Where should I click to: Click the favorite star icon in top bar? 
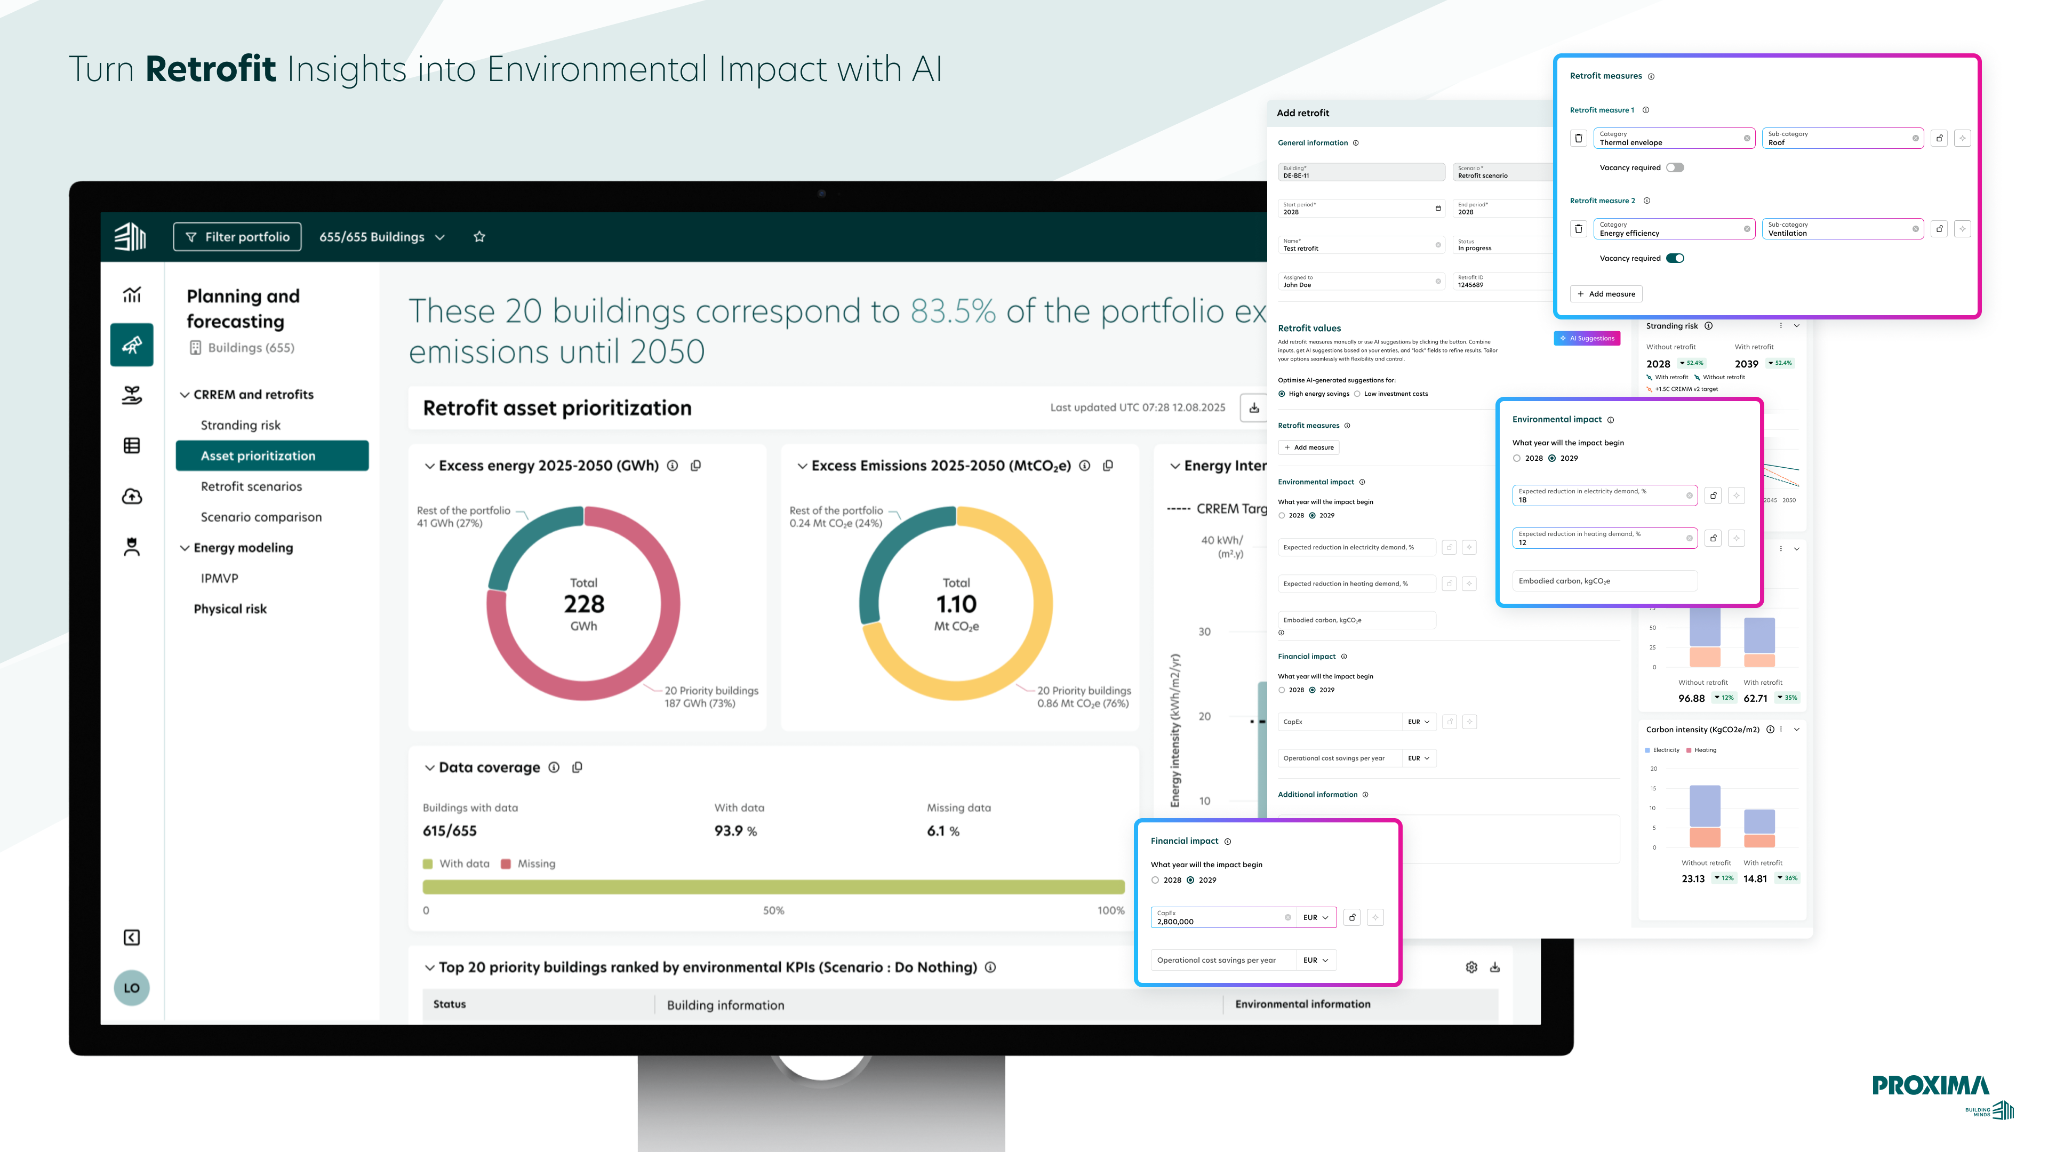479,237
